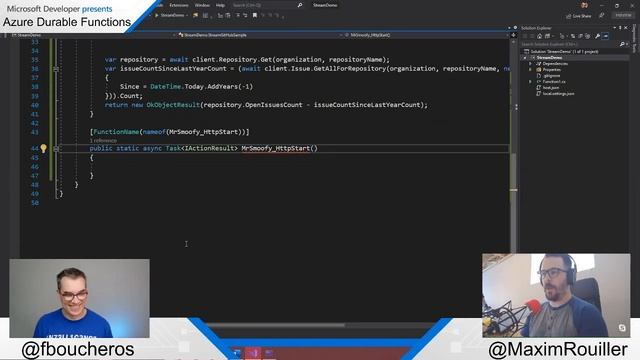Click the lightbulb quick actions icon on line 44
Screen dimensions: 640x360
[x=43, y=149]
